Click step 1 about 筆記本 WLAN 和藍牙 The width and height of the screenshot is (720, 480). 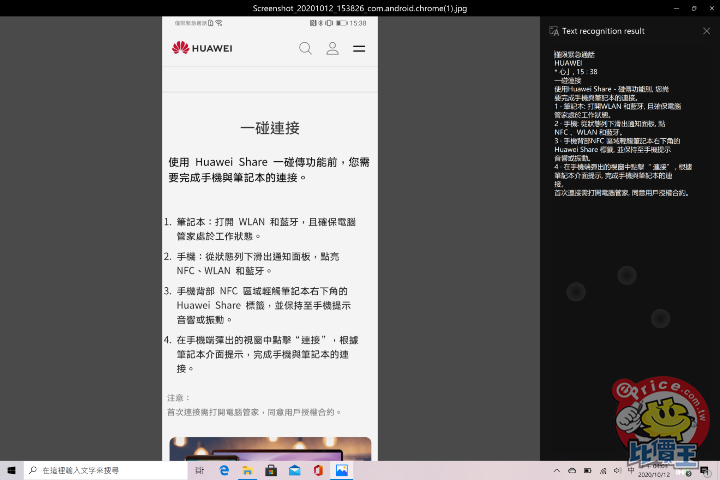pos(260,229)
